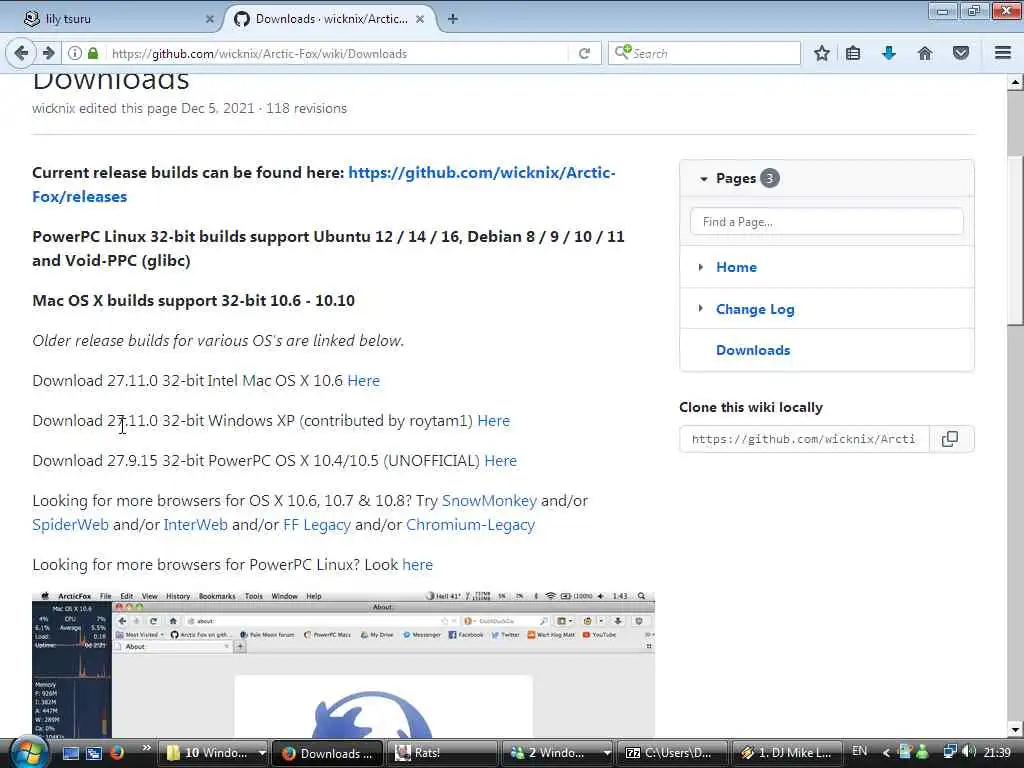Open a new browser tab
1024x768 pixels.
453,19
